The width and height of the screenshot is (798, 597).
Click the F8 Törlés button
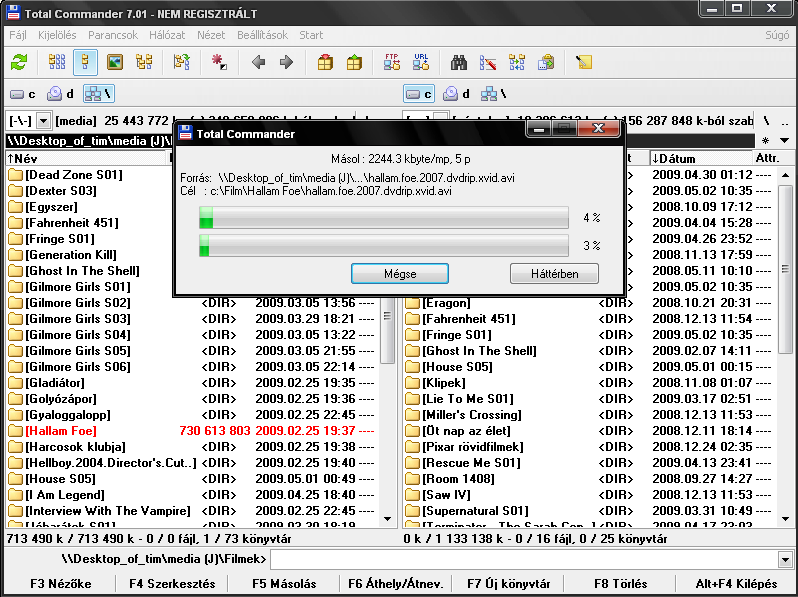620,584
